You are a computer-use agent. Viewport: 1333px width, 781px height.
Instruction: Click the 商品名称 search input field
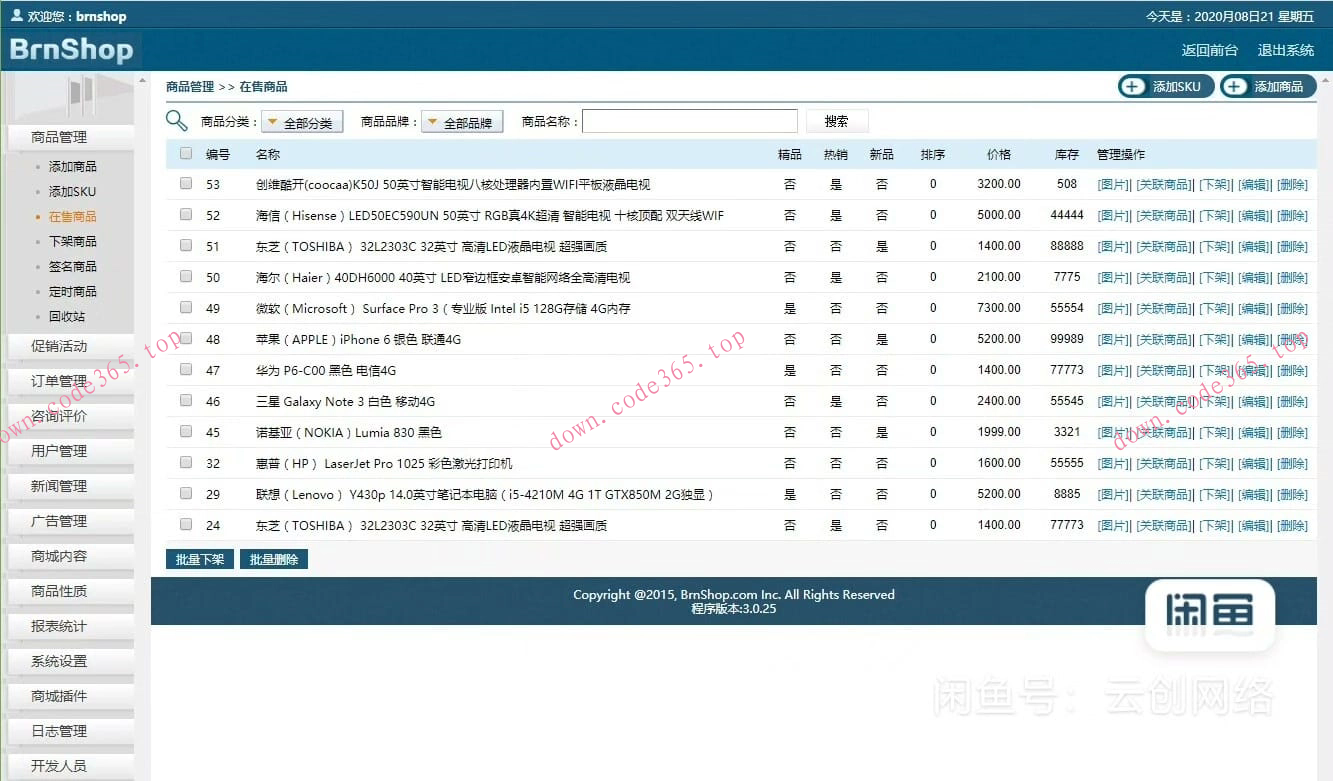coord(690,120)
